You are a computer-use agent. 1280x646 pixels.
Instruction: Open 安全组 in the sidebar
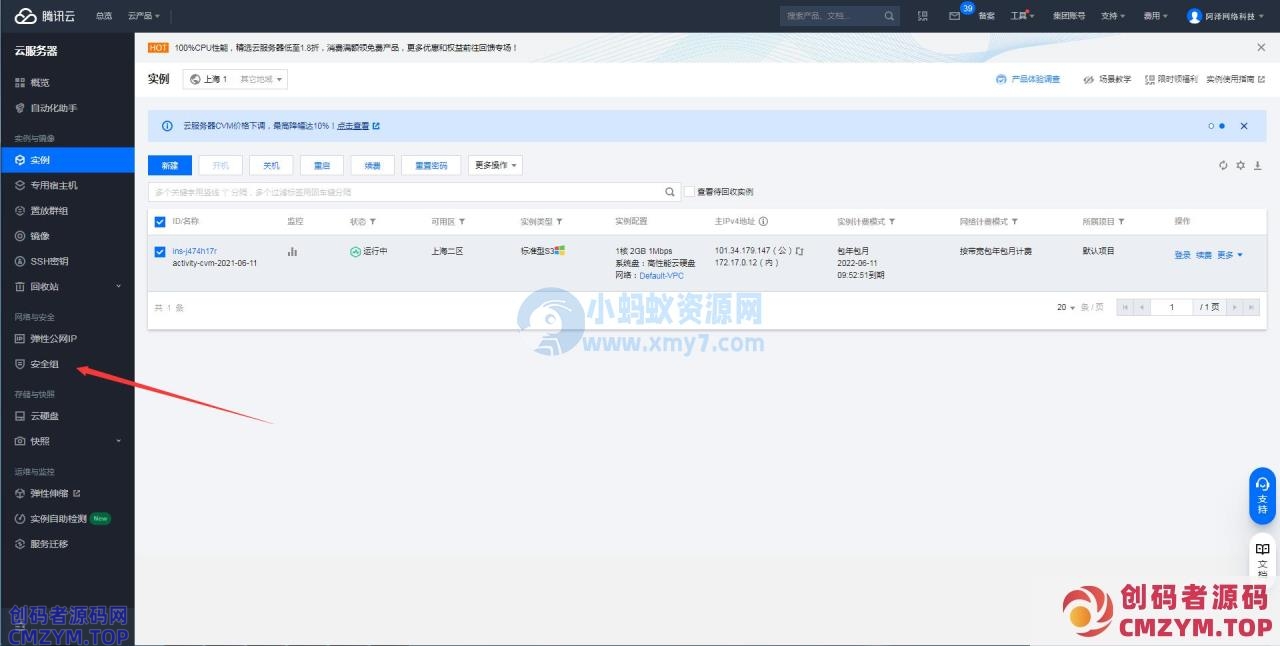pos(44,364)
